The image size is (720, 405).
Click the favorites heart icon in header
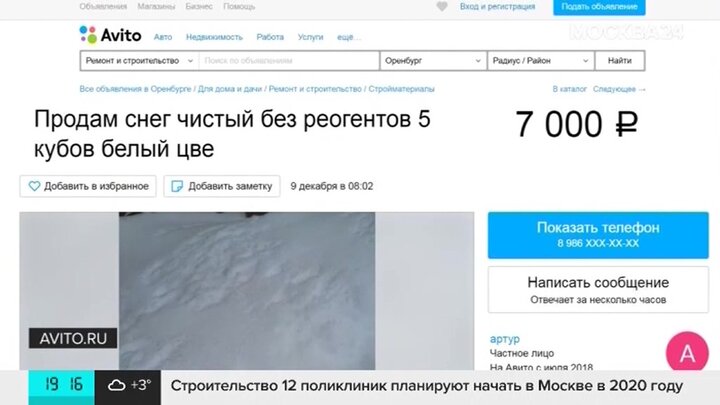442,6
